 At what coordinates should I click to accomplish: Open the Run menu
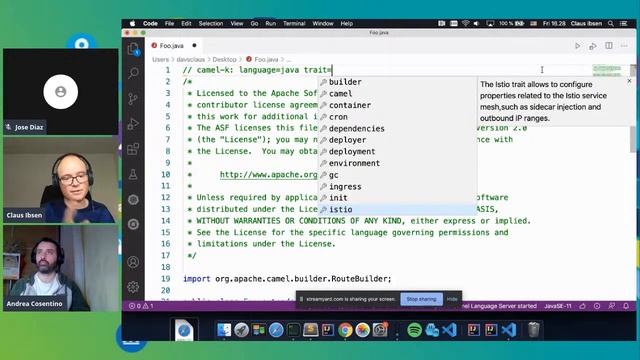[271, 24]
